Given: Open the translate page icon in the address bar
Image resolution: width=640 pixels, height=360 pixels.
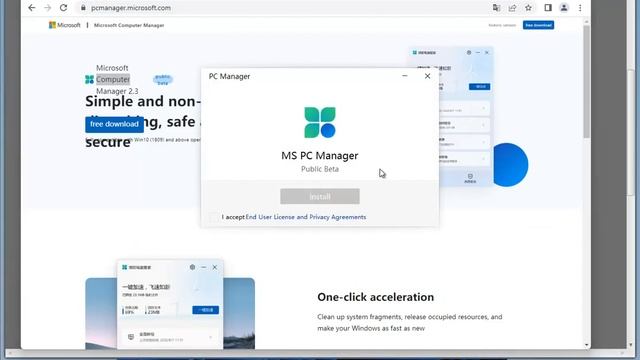Looking at the screenshot, I should [496, 8].
